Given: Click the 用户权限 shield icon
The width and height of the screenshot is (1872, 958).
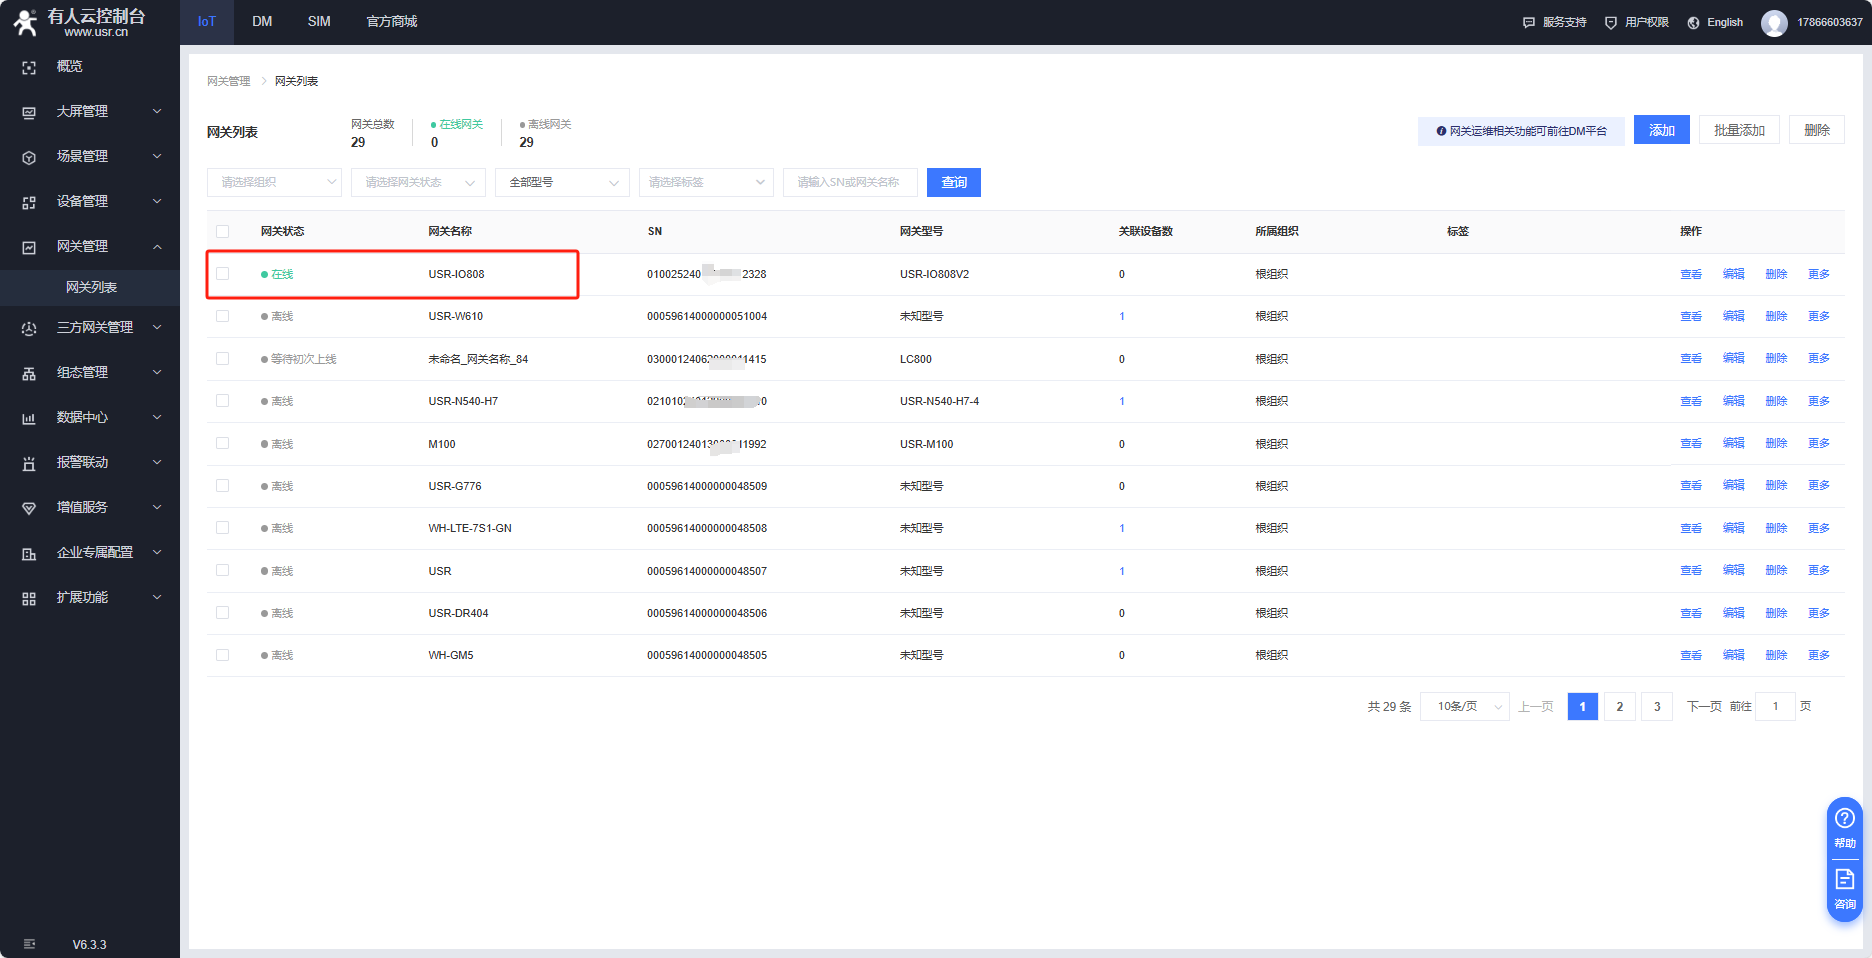Looking at the screenshot, I should 1610,22.
